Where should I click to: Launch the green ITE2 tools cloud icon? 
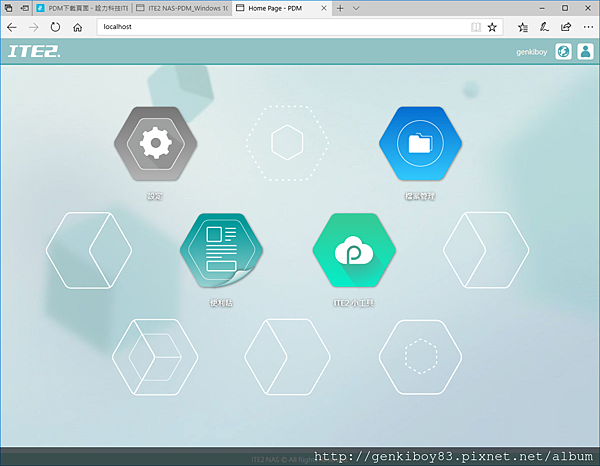(x=354, y=250)
